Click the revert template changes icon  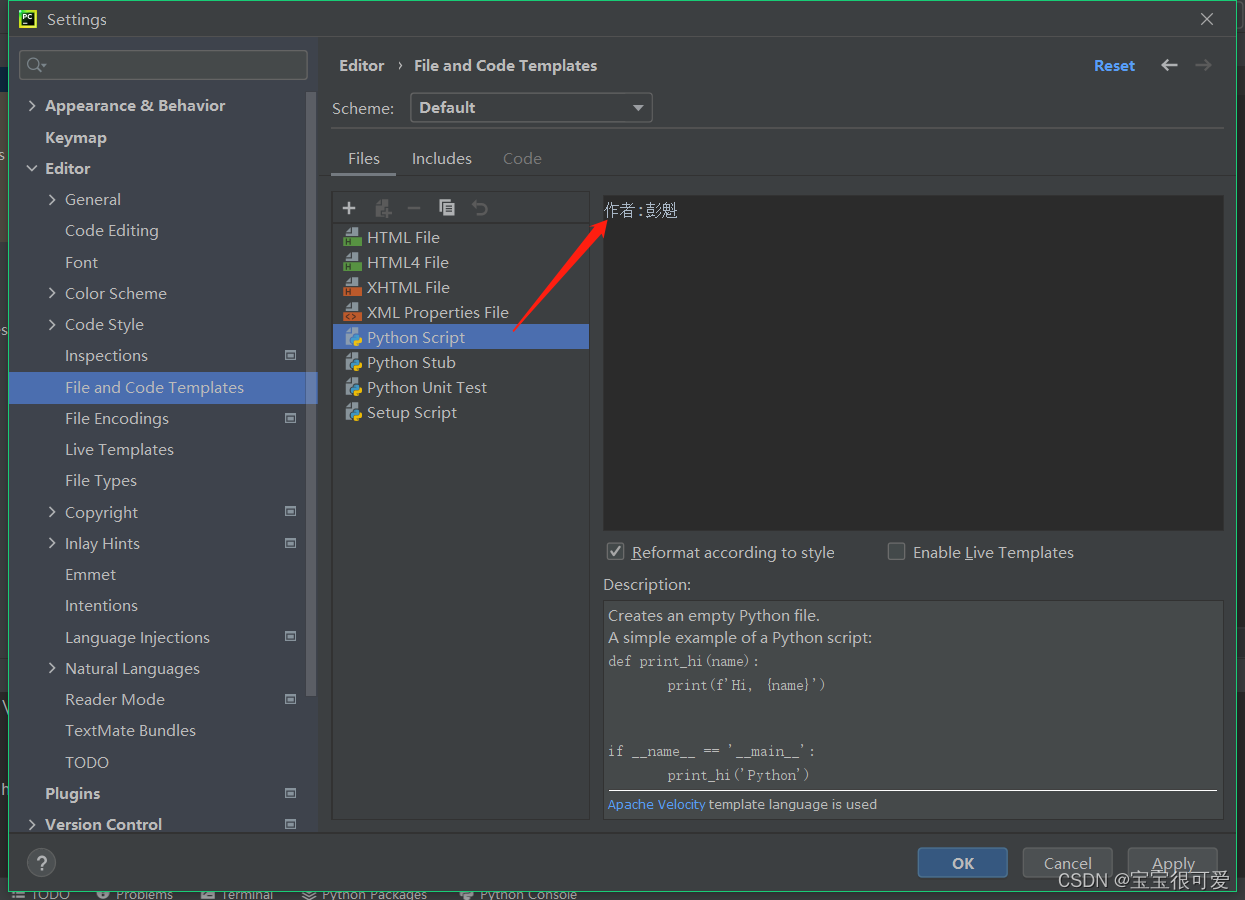tap(480, 207)
